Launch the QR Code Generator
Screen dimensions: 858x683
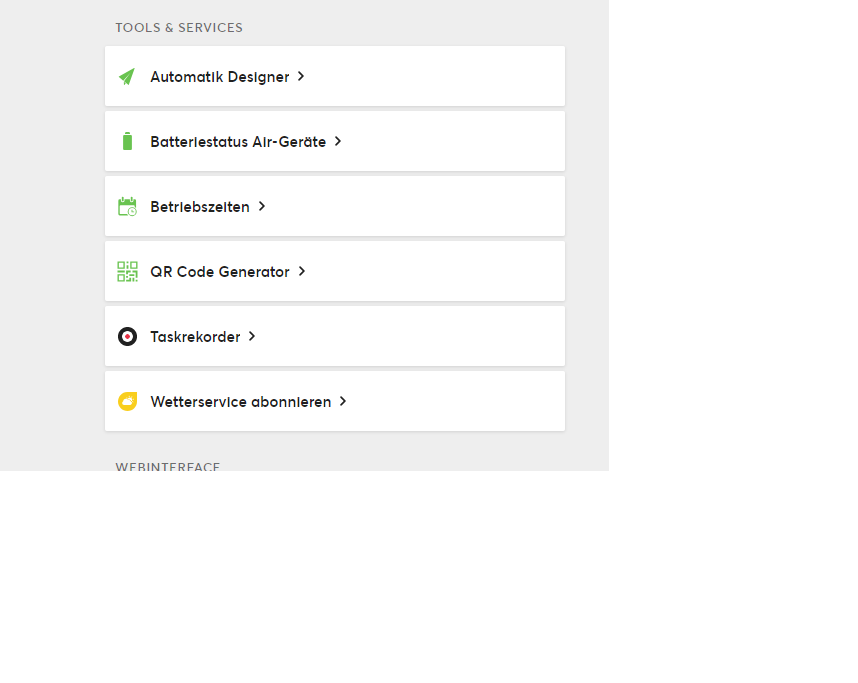click(x=220, y=272)
